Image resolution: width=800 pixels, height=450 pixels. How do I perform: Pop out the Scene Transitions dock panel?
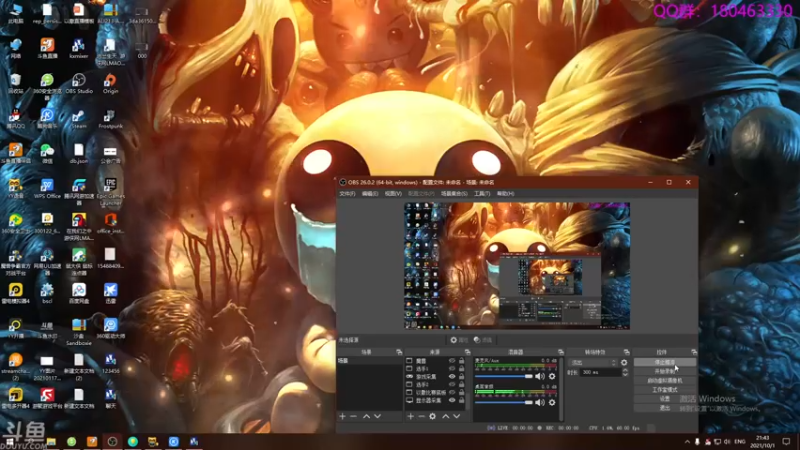[x=627, y=352]
